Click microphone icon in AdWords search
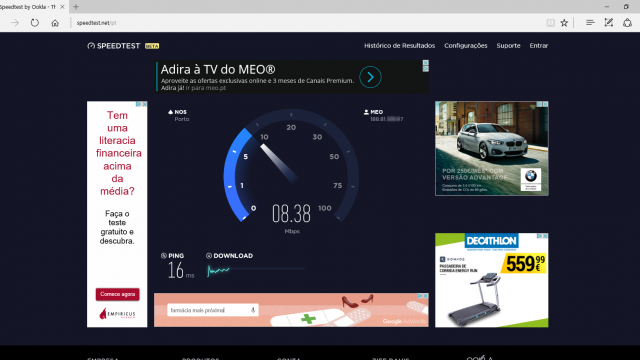This screenshot has height=360, width=640. click(253, 310)
